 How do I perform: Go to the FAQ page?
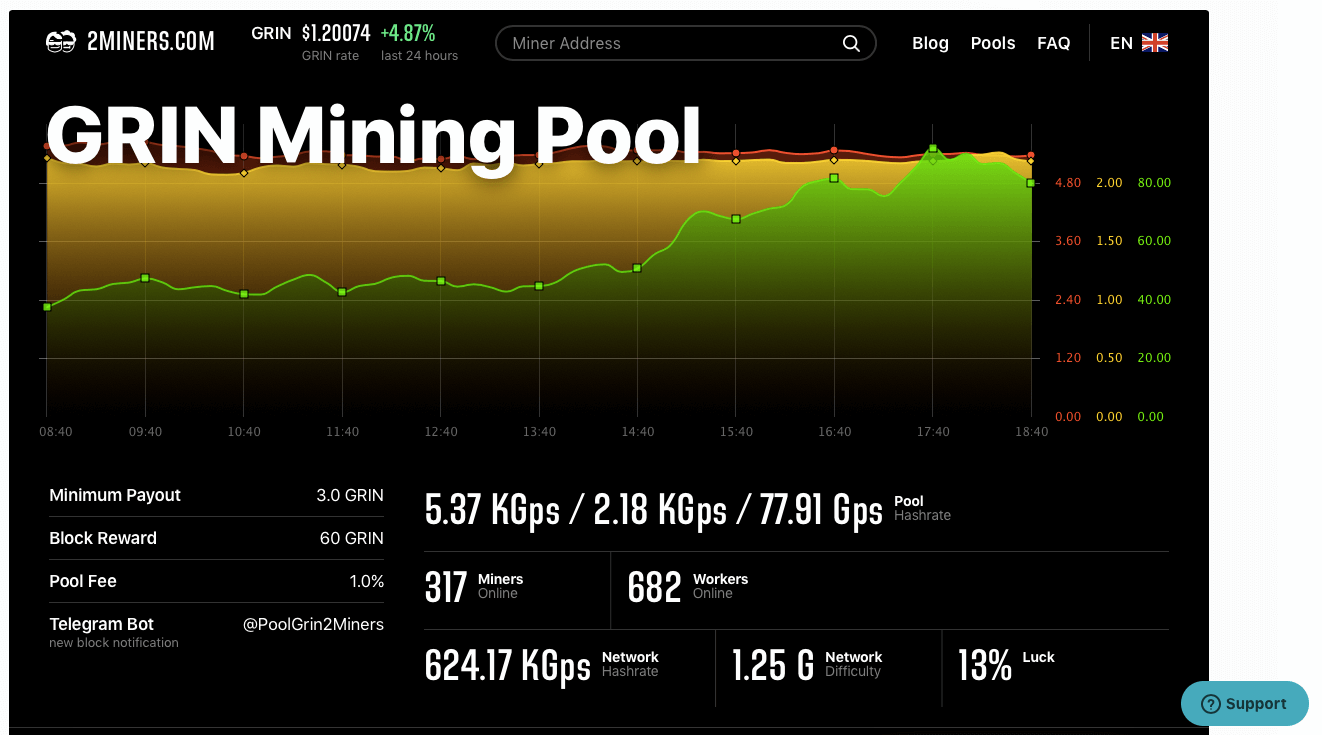(1054, 43)
